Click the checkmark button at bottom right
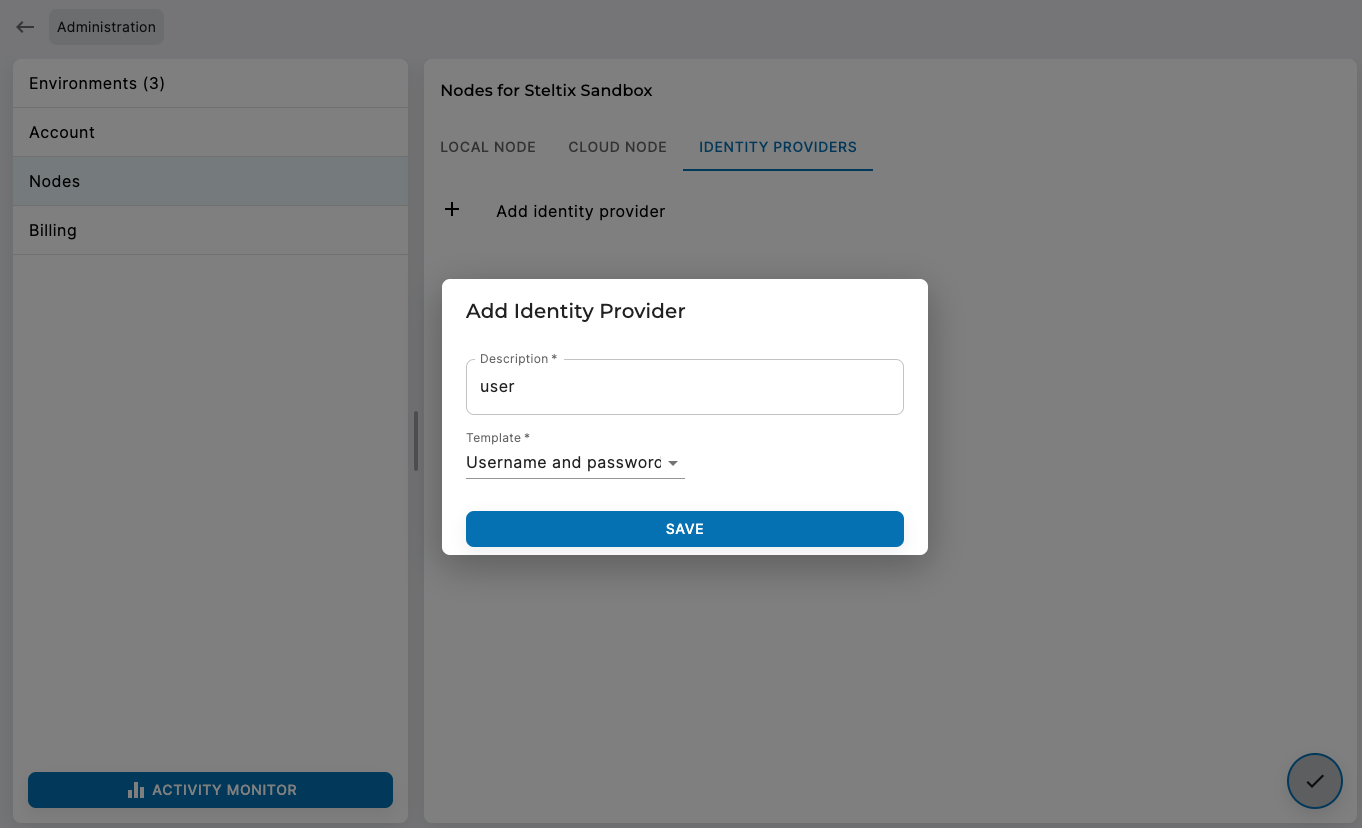Viewport: 1362px width, 828px height. click(x=1314, y=781)
